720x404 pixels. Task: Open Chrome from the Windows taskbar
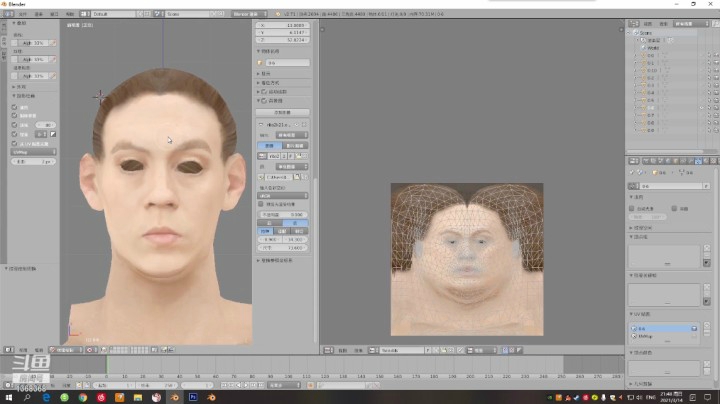[83, 397]
